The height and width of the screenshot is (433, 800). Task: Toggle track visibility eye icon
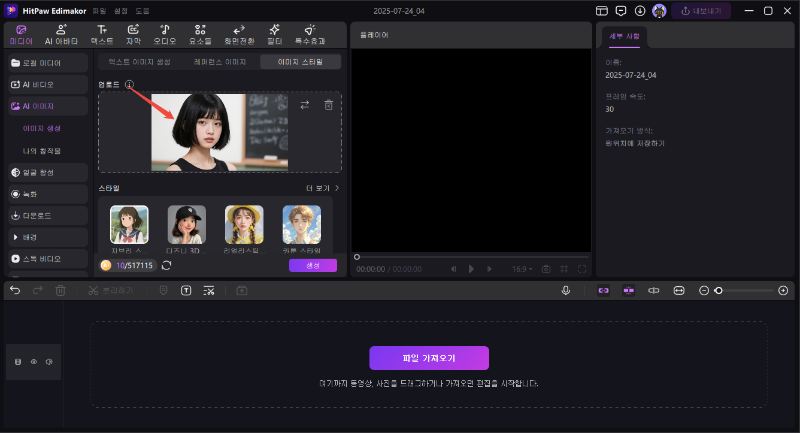(x=34, y=362)
